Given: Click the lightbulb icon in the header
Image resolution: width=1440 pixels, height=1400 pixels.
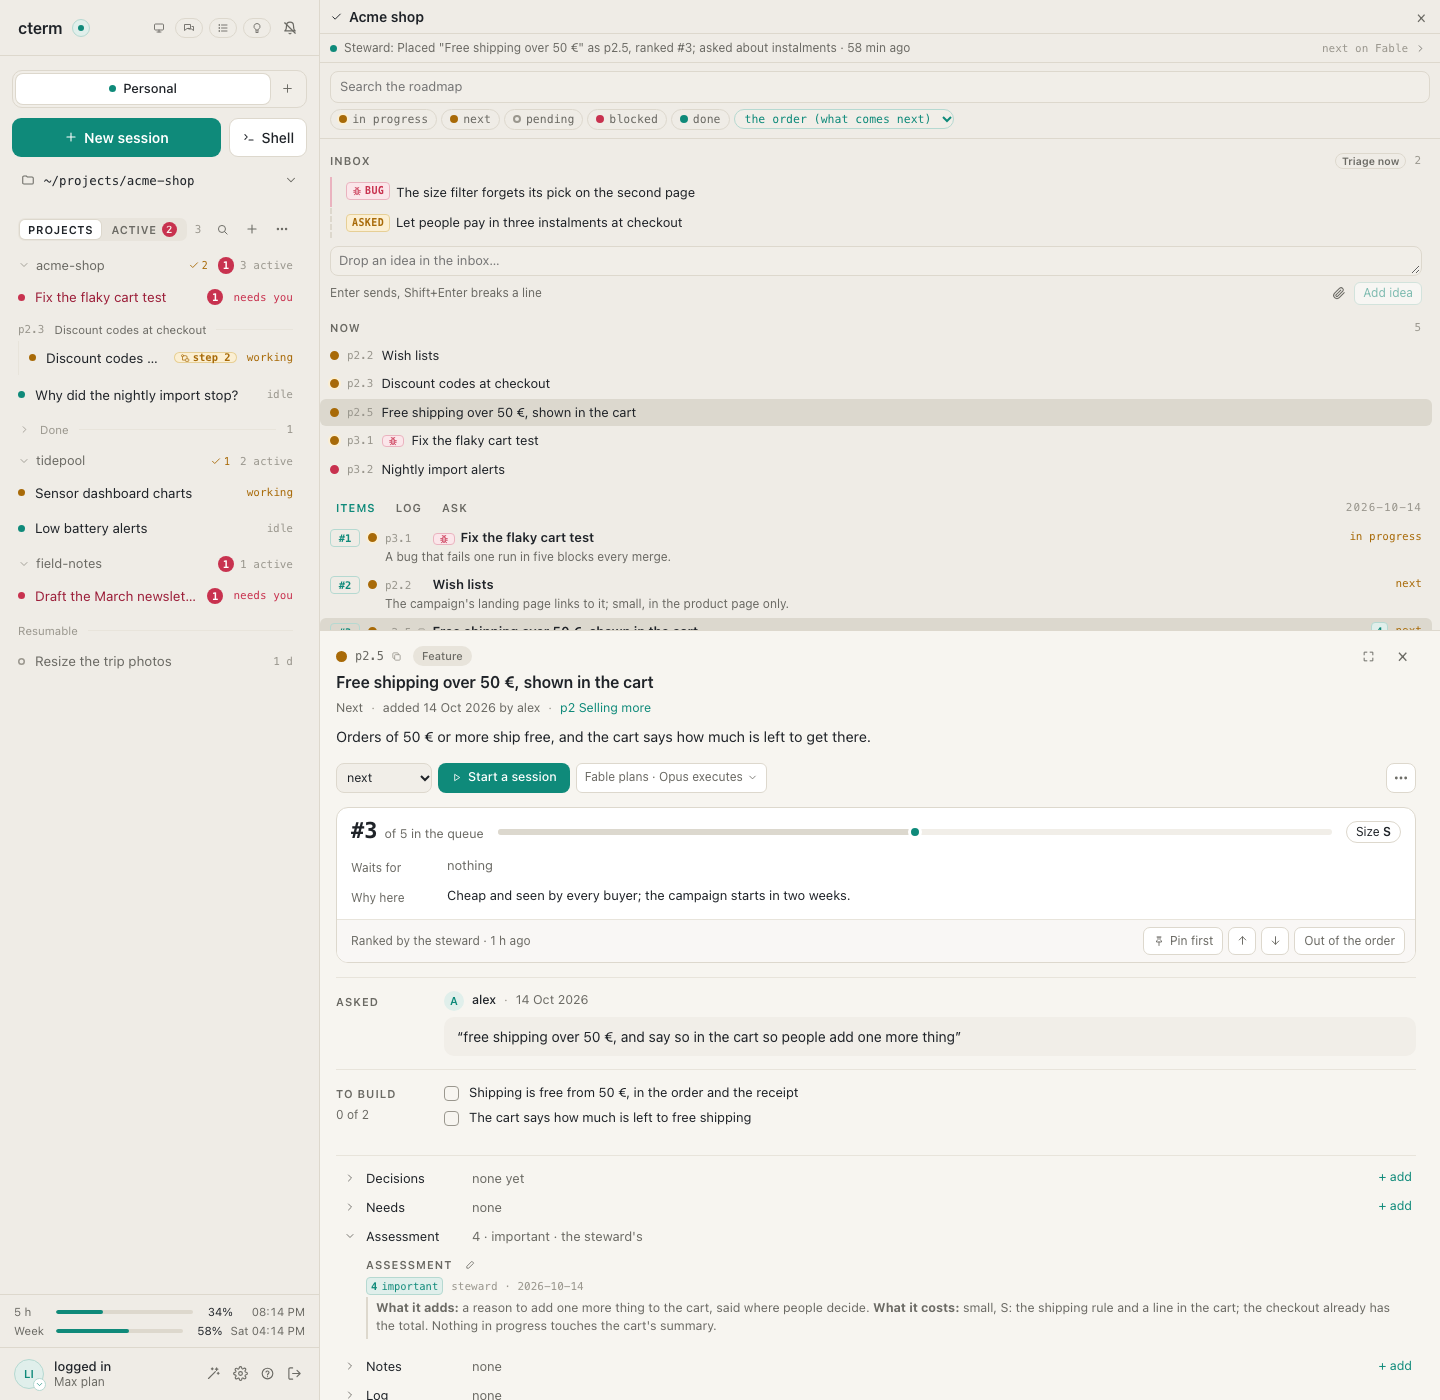Looking at the screenshot, I should click(x=257, y=28).
